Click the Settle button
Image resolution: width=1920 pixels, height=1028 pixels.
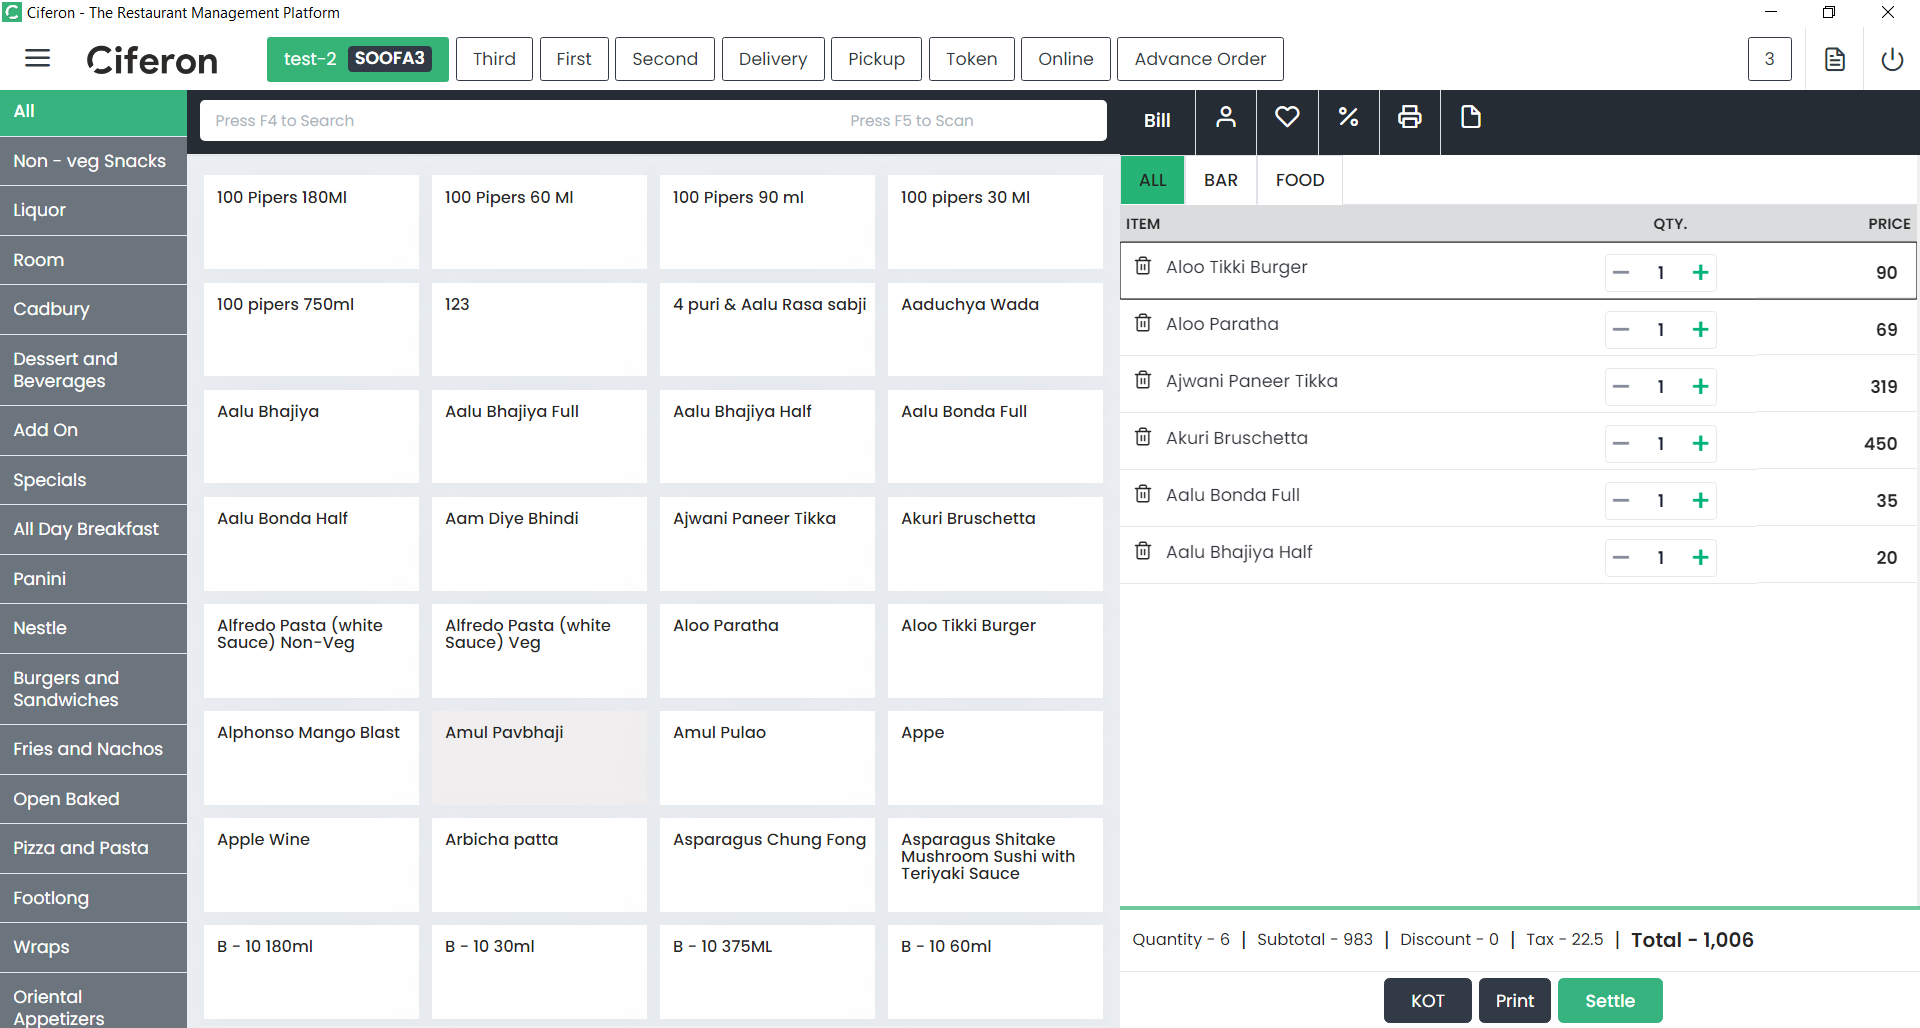(1610, 1000)
